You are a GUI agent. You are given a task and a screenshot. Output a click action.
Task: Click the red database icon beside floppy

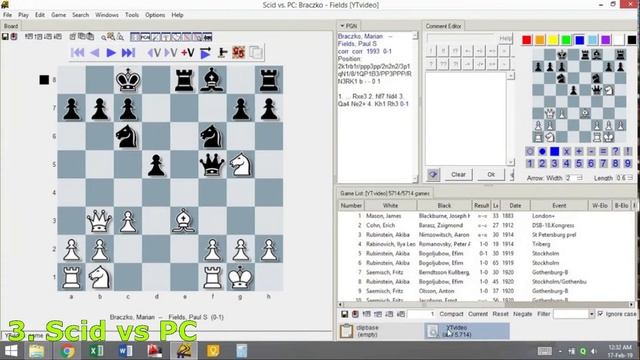tap(14, 37)
